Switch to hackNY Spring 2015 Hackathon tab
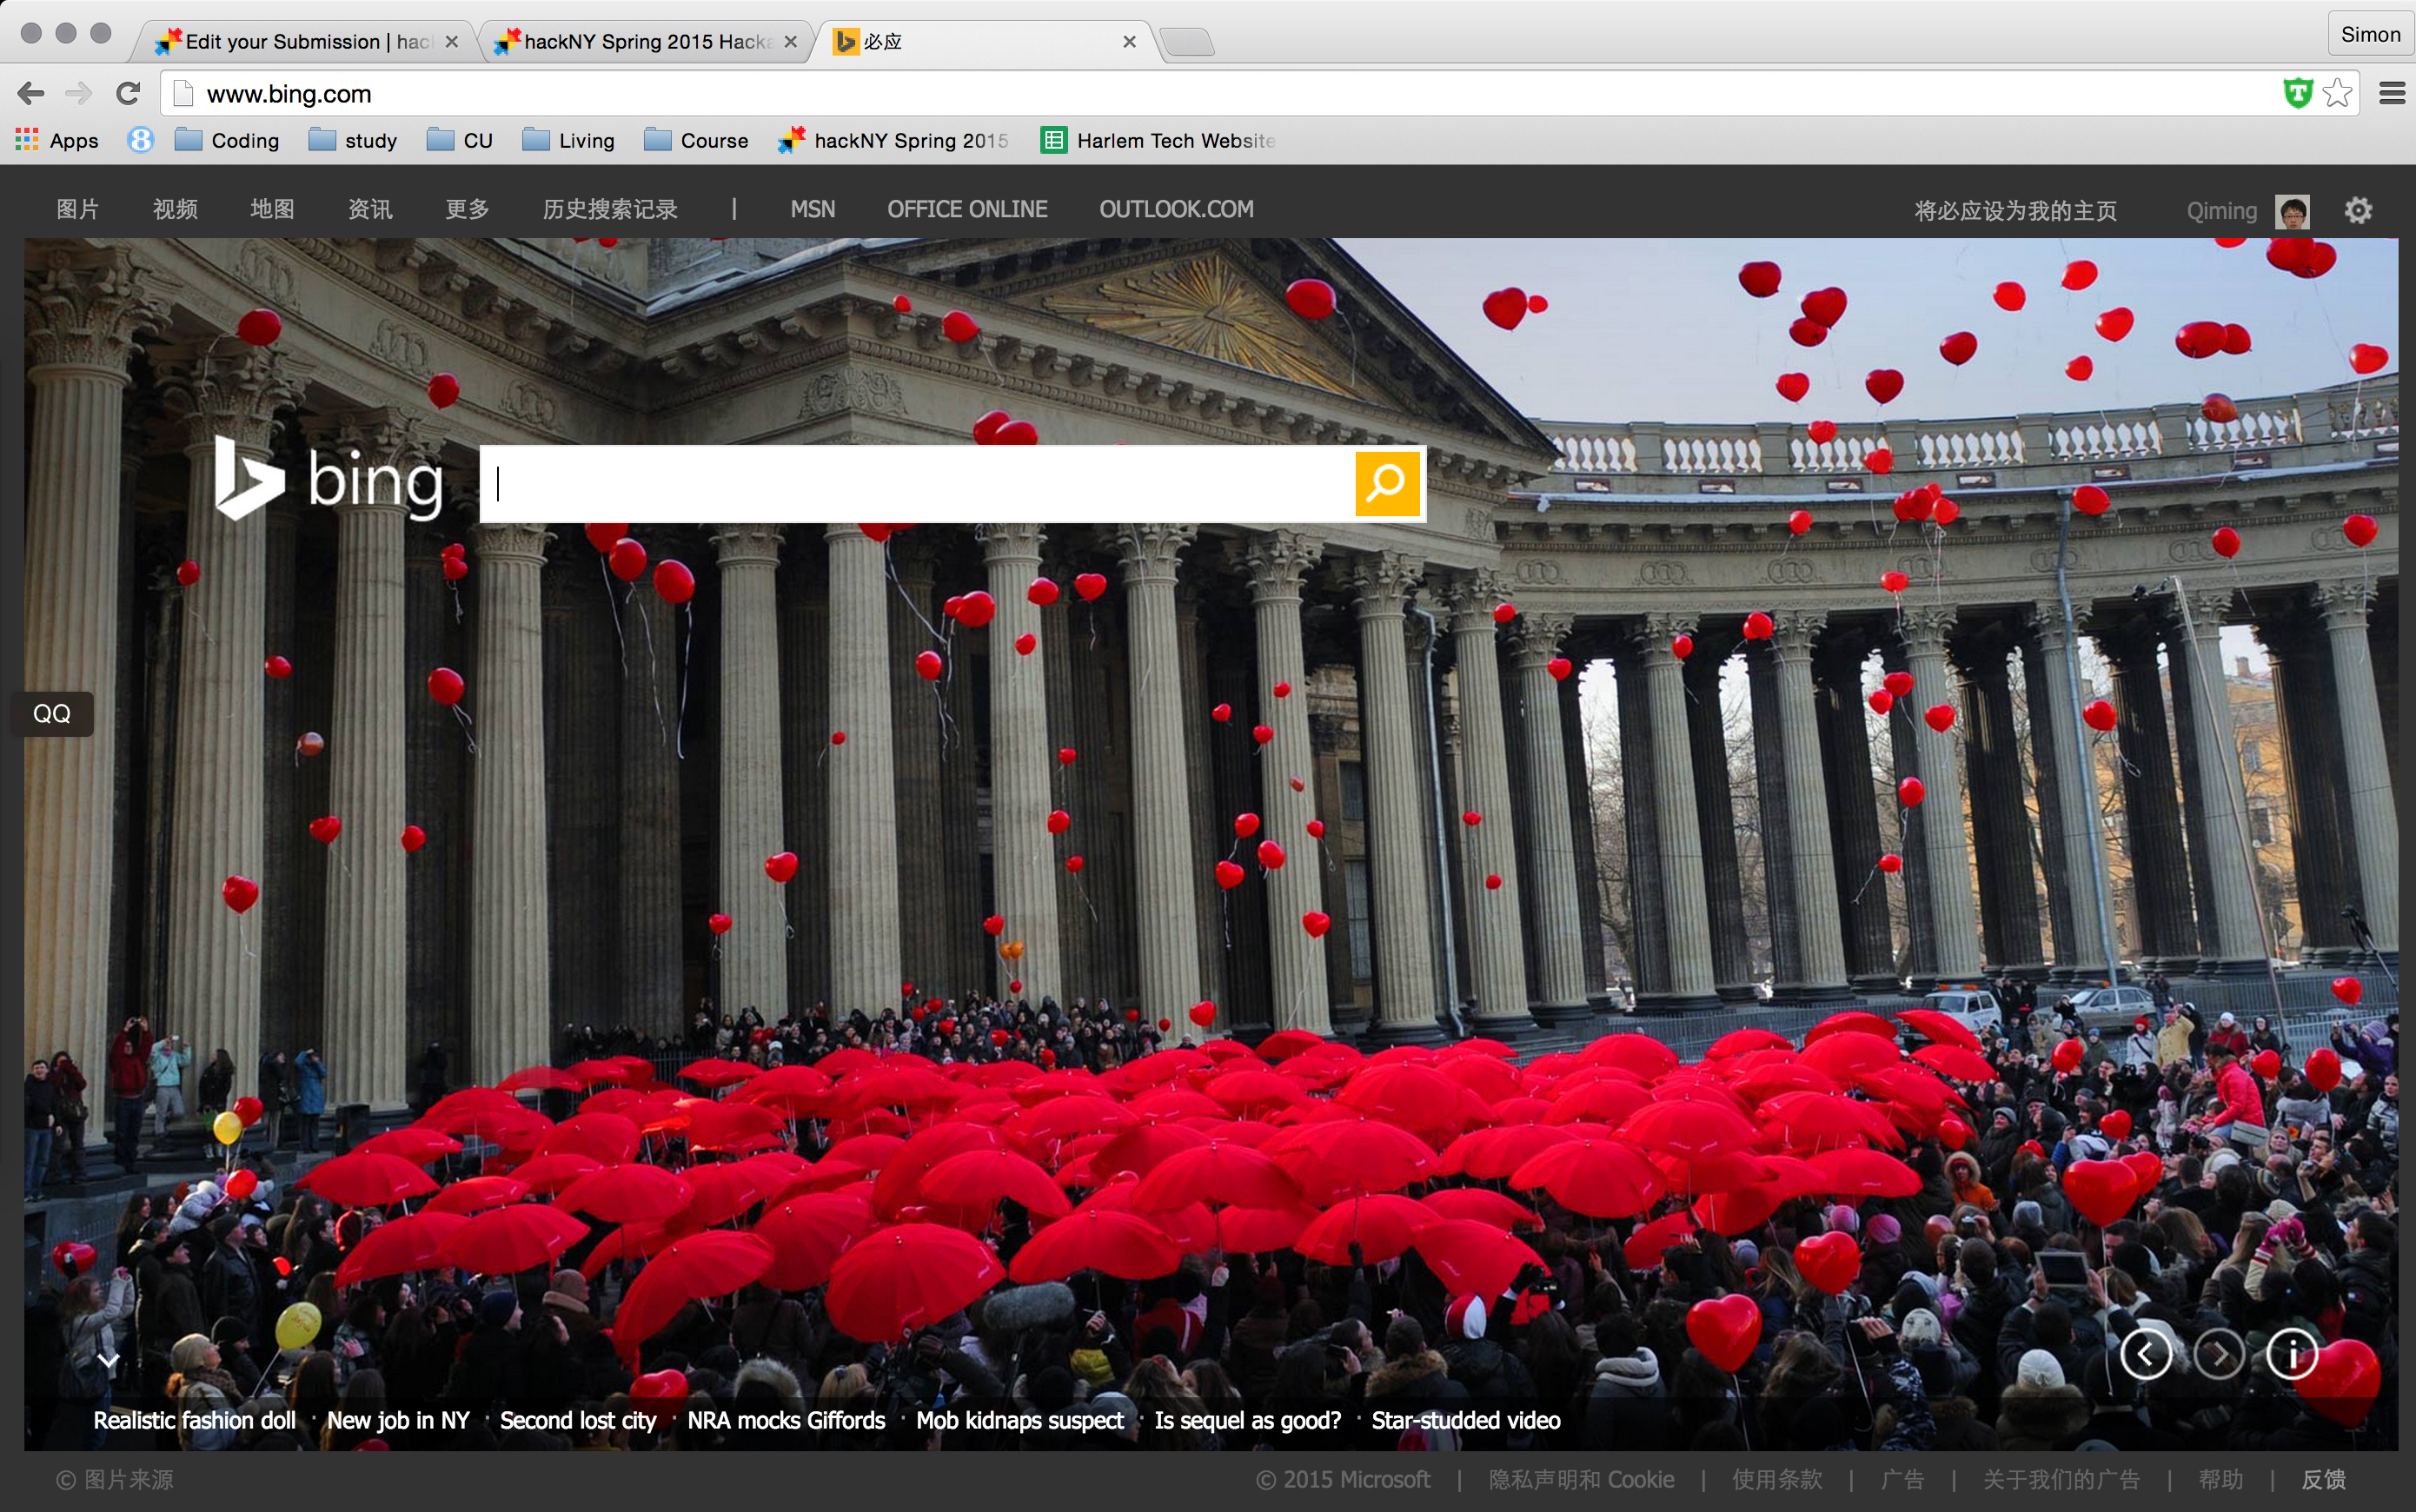Image resolution: width=2416 pixels, height=1512 pixels. [x=640, y=41]
